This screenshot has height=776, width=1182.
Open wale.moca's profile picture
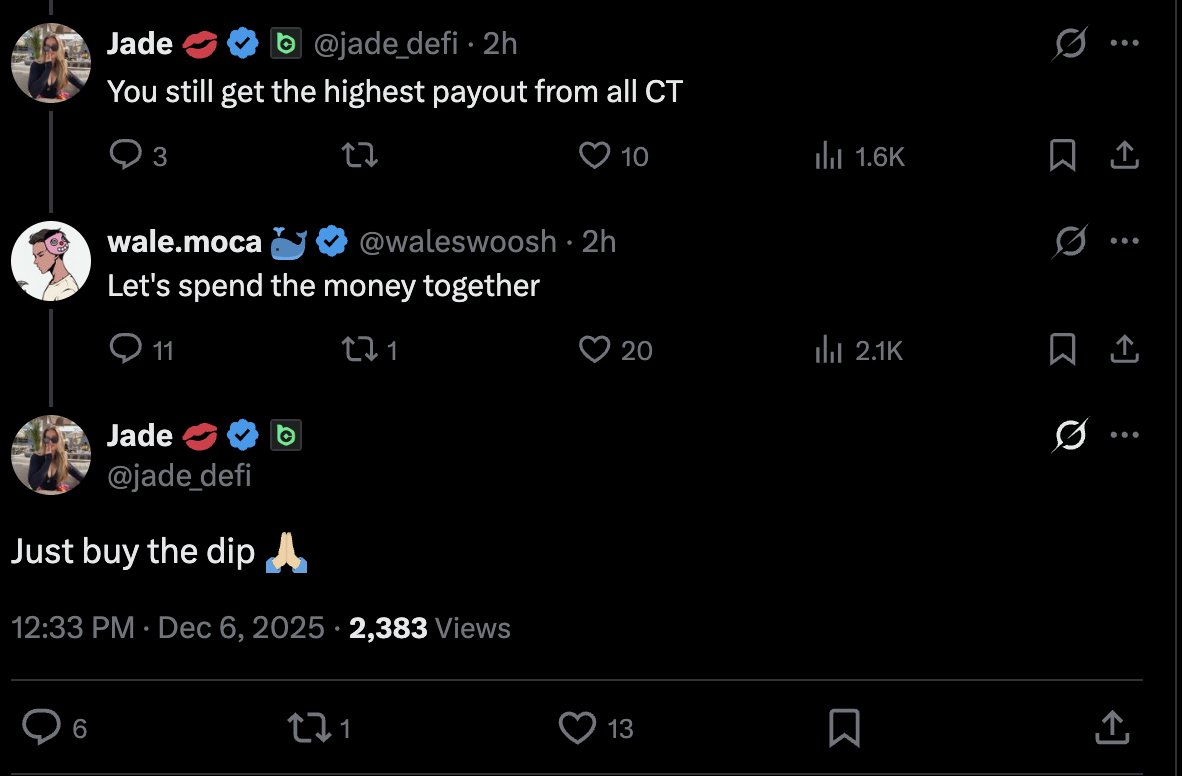[x=51, y=260]
